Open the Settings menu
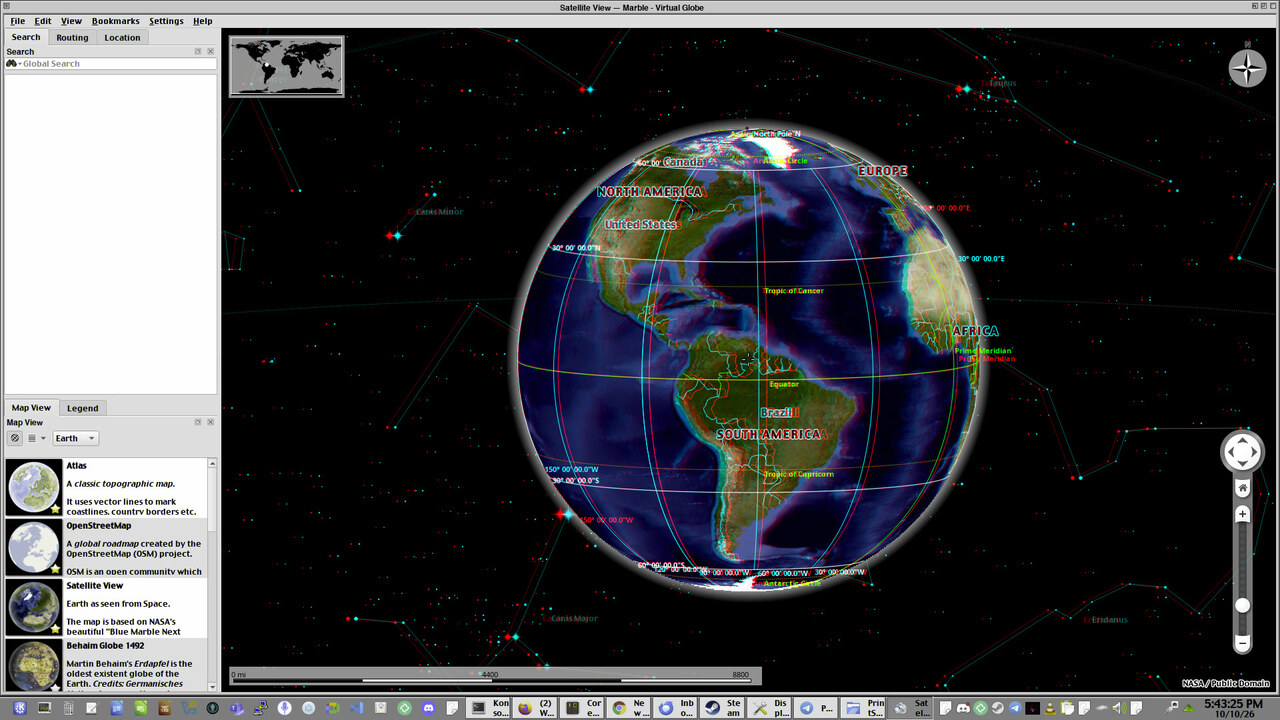The width and height of the screenshot is (1280, 720). click(166, 21)
